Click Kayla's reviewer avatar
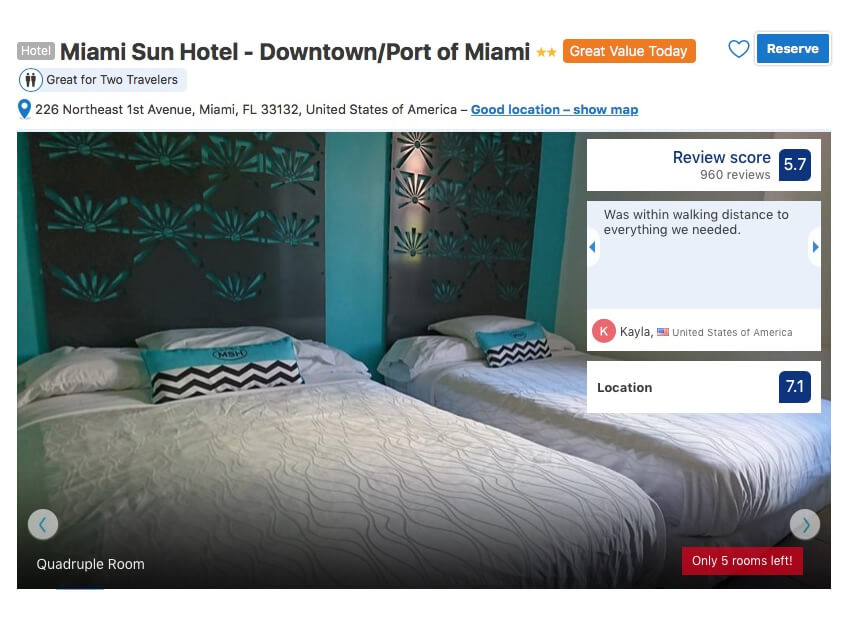Viewport: 850px width, 630px height. [x=603, y=331]
